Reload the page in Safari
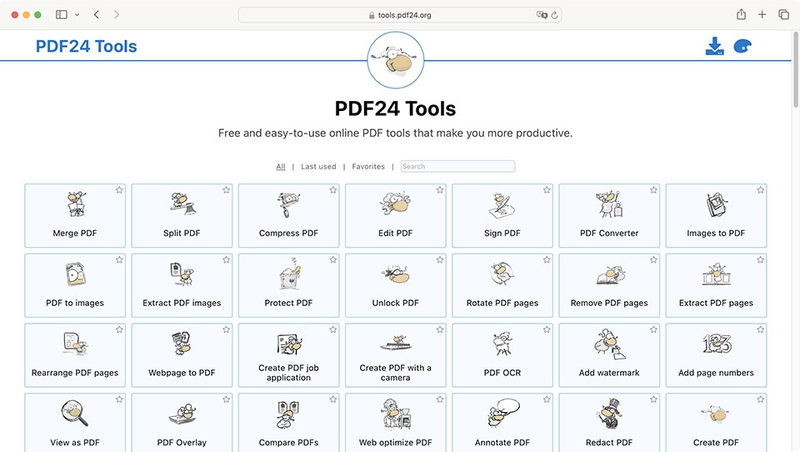 click(x=555, y=15)
